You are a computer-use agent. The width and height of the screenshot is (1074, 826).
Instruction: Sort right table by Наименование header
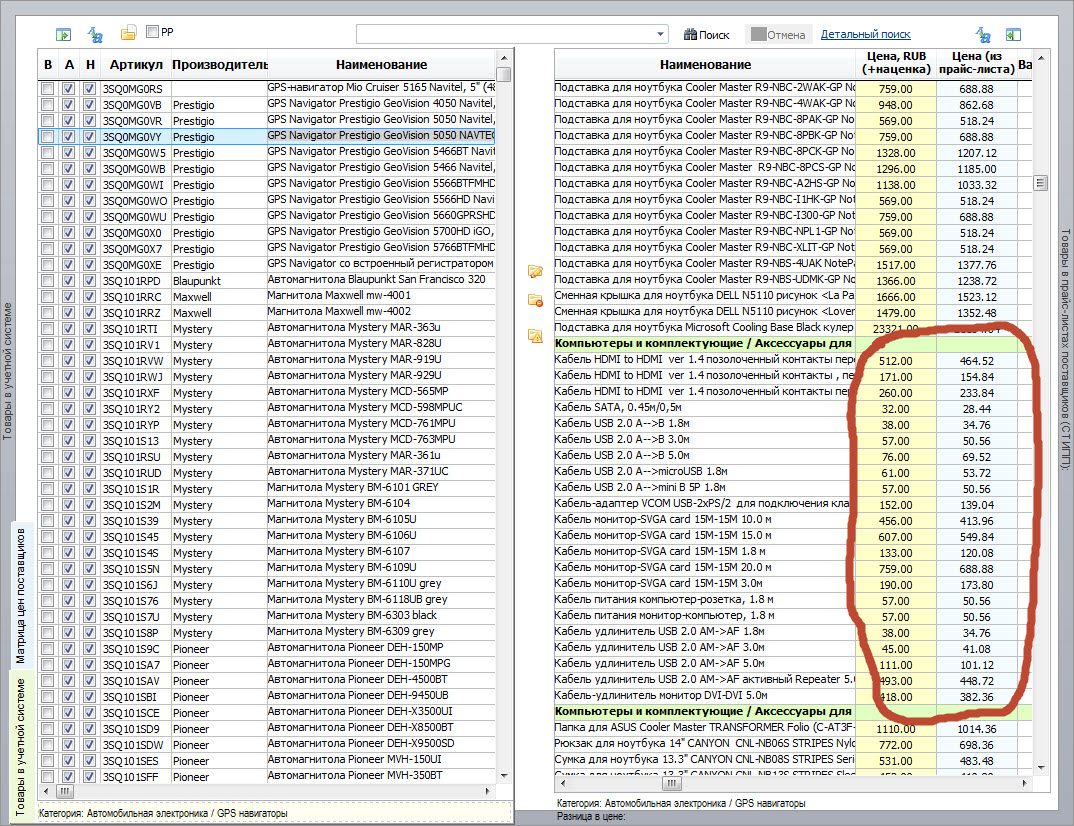pyautogui.click(x=705, y=64)
